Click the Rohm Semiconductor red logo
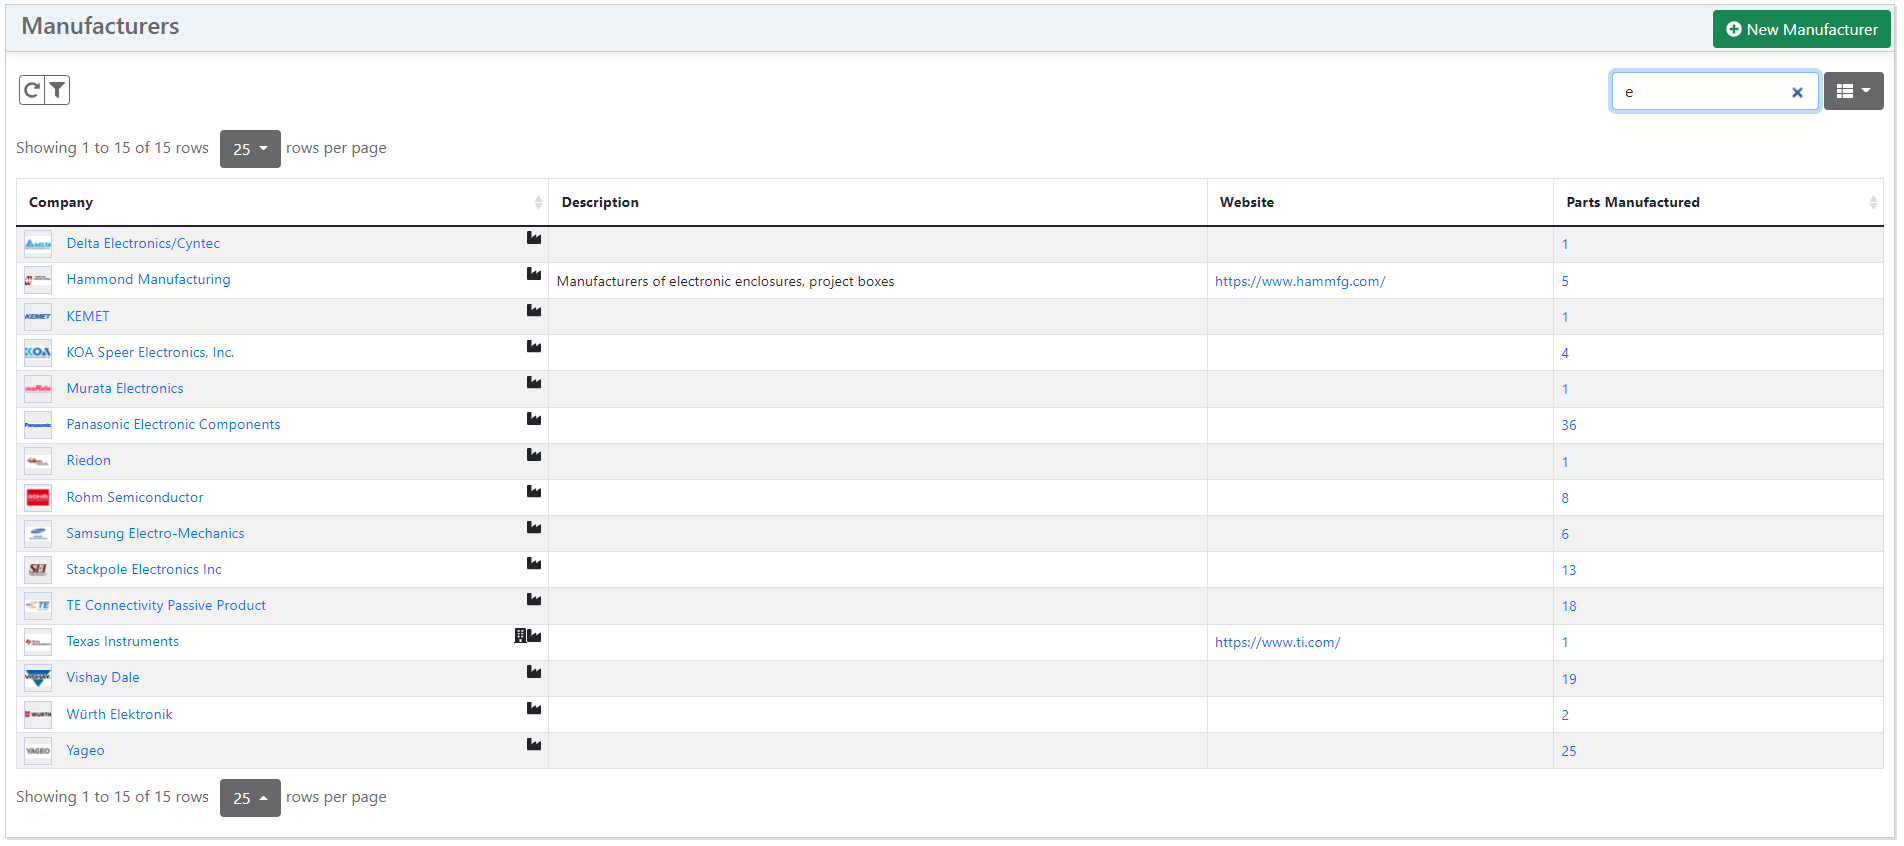This screenshot has width=1904, height=846. 38,498
